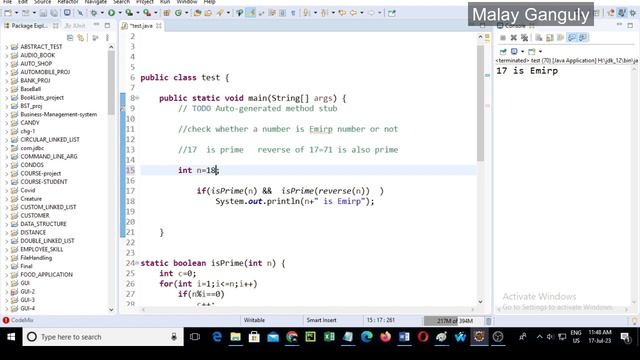This screenshot has width=640, height=360.
Task: Click the Last Edit Location arrow icon
Action: coord(342,13)
